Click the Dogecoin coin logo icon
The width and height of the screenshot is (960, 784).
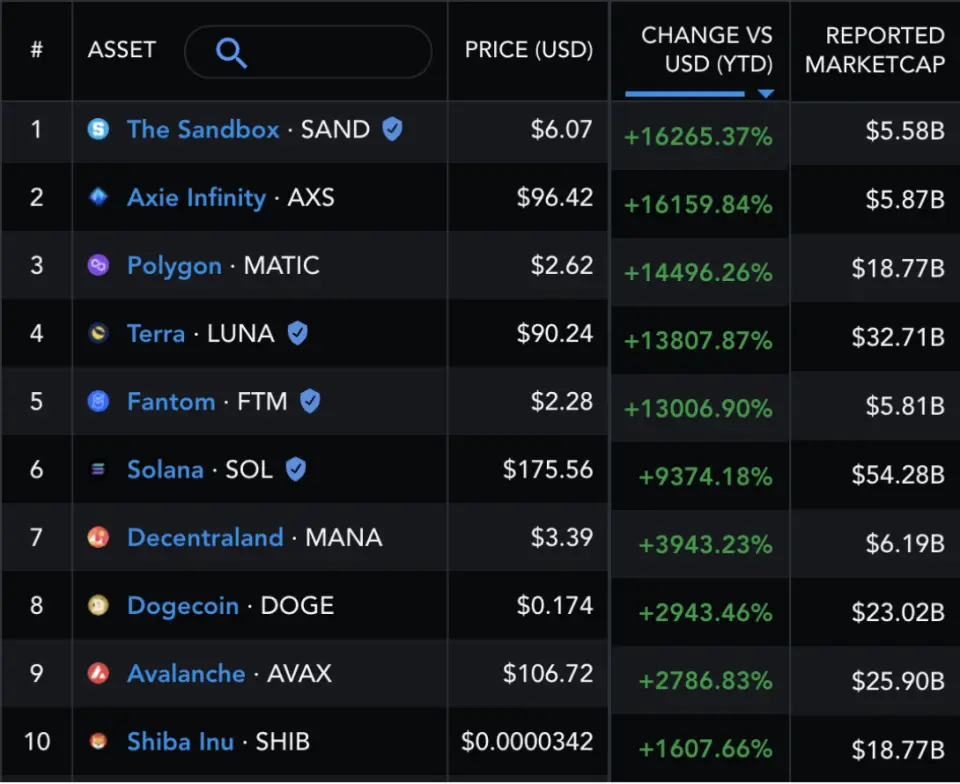98,605
